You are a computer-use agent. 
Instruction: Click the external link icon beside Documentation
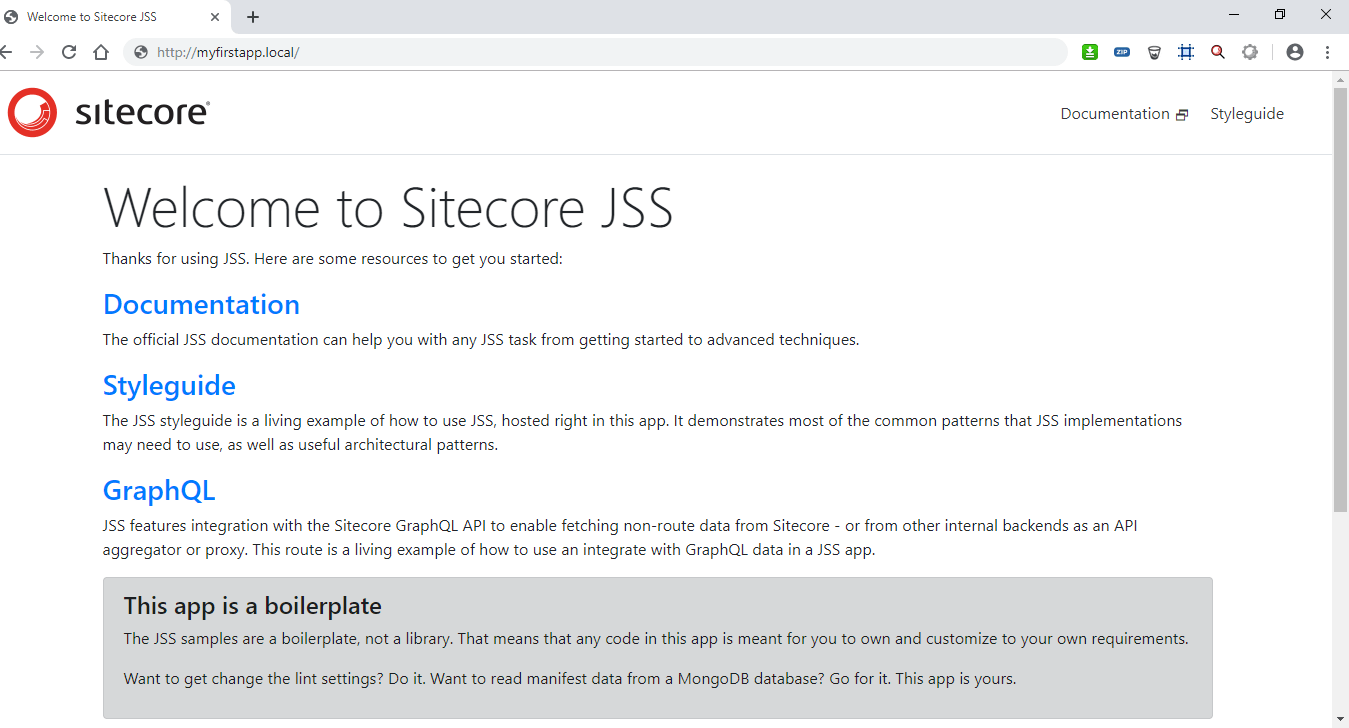click(1182, 115)
